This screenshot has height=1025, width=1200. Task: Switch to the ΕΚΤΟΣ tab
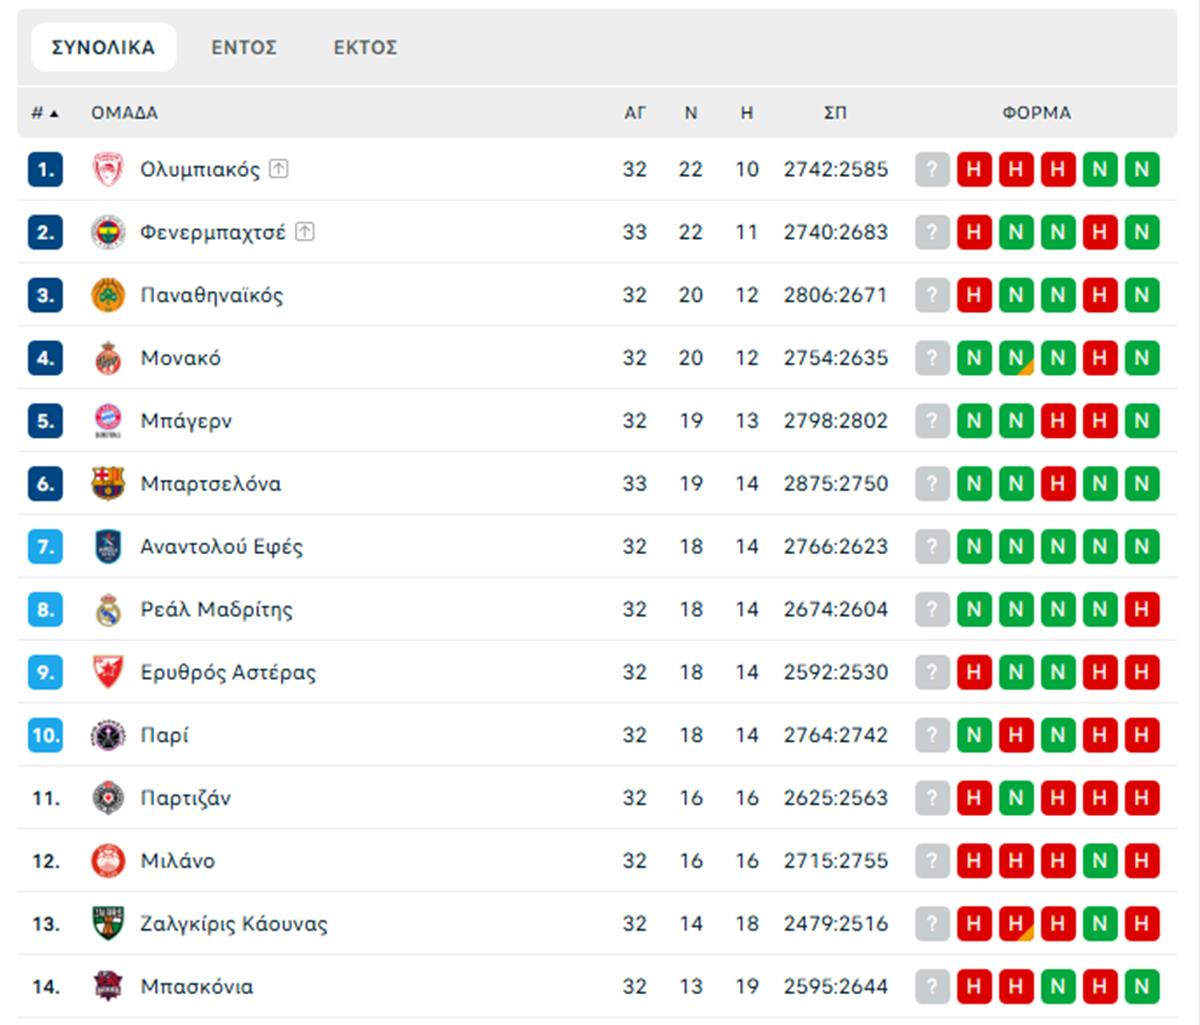pos(365,47)
